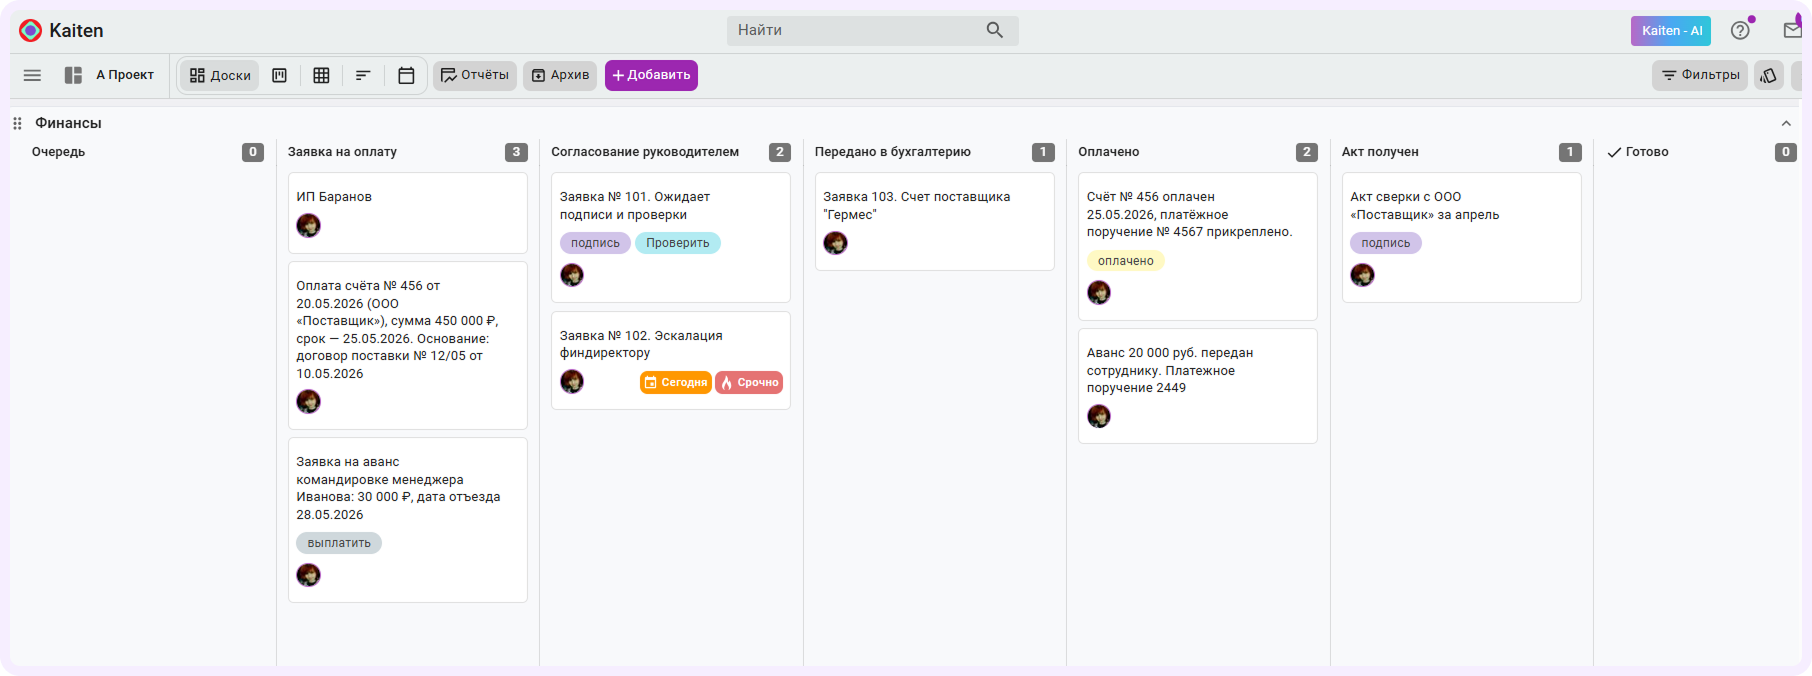Viewport: 1812px width, 676px height.
Task: Click the Очередь column header
Action: [x=58, y=152]
